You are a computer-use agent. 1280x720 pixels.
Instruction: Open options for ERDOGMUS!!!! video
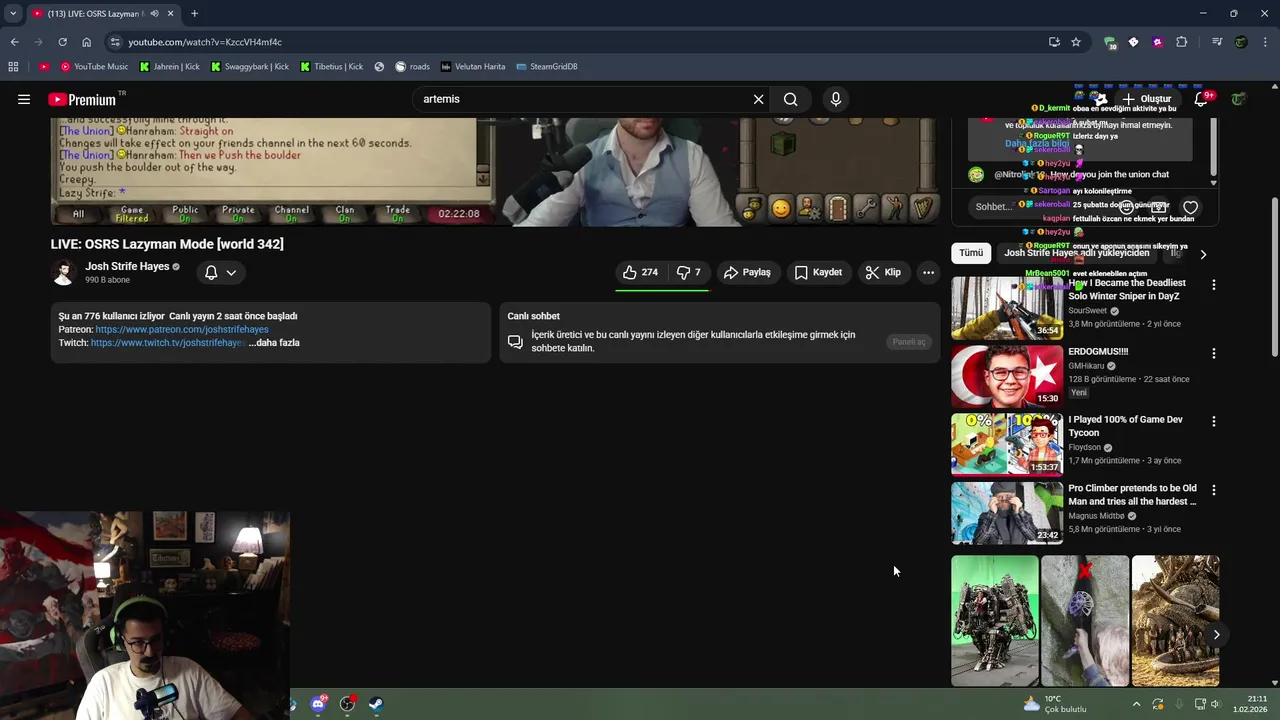point(1213,353)
